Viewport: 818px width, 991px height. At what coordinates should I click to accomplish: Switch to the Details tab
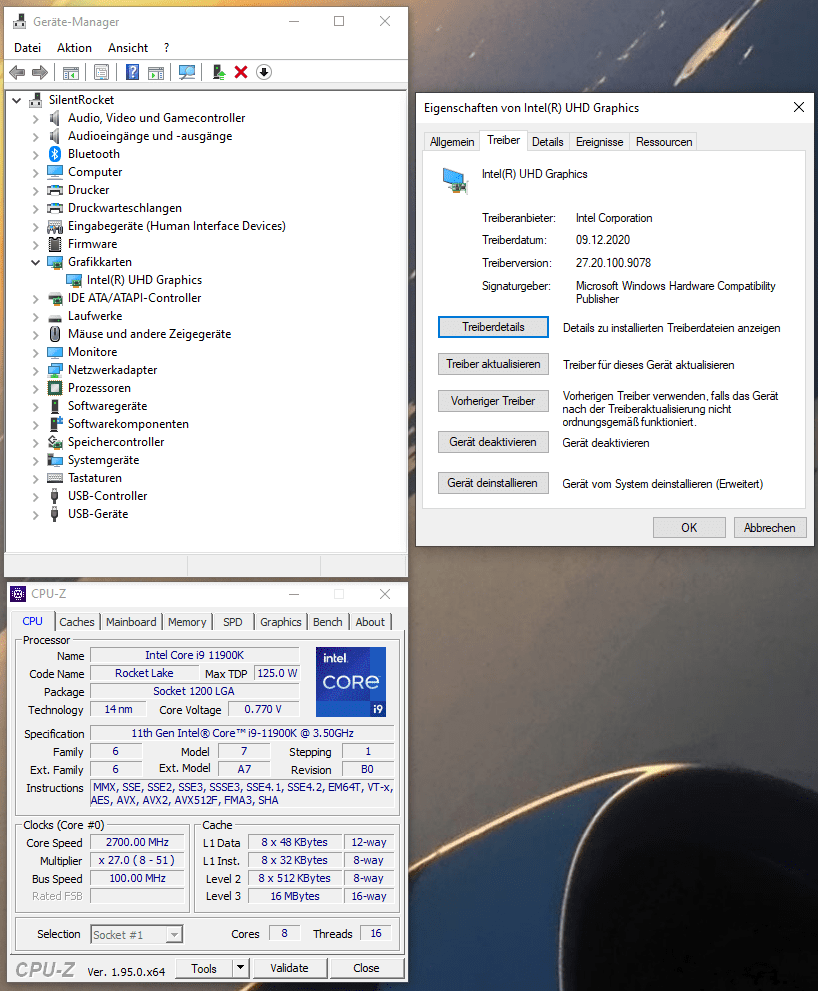[547, 142]
